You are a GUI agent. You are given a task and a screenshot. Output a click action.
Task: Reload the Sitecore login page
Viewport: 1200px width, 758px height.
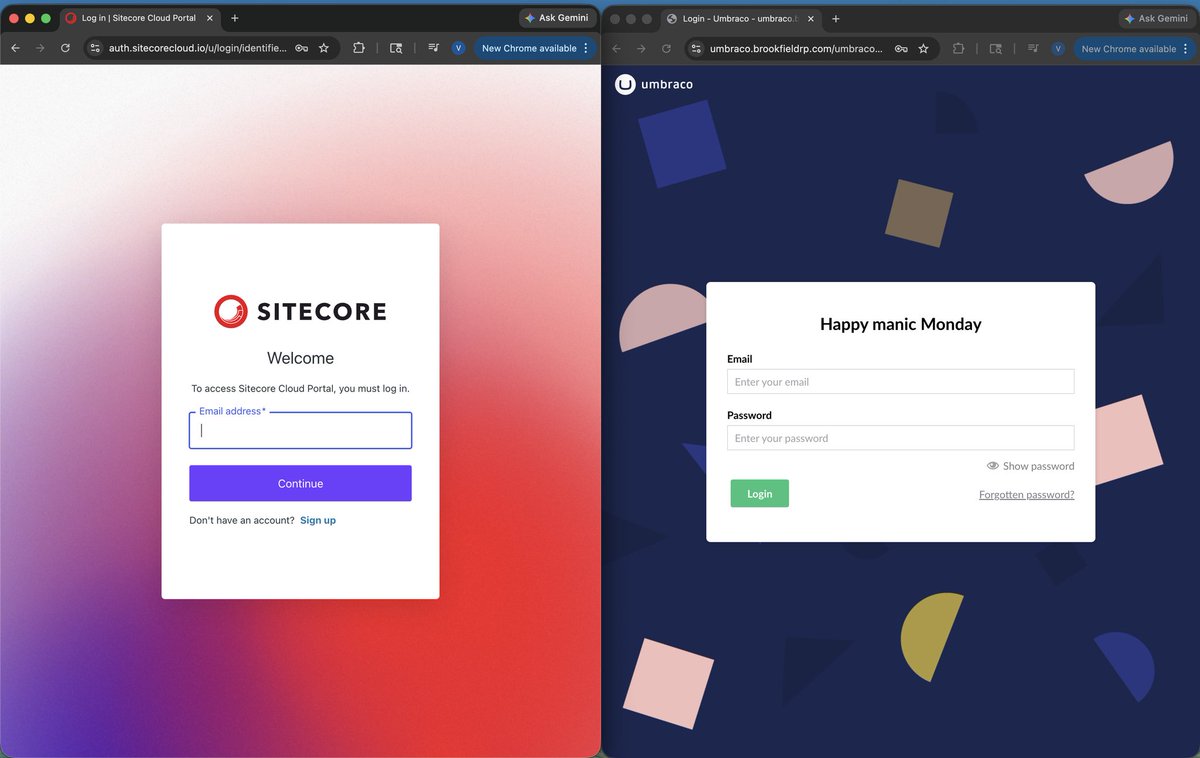pyautogui.click(x=65, y=48)
